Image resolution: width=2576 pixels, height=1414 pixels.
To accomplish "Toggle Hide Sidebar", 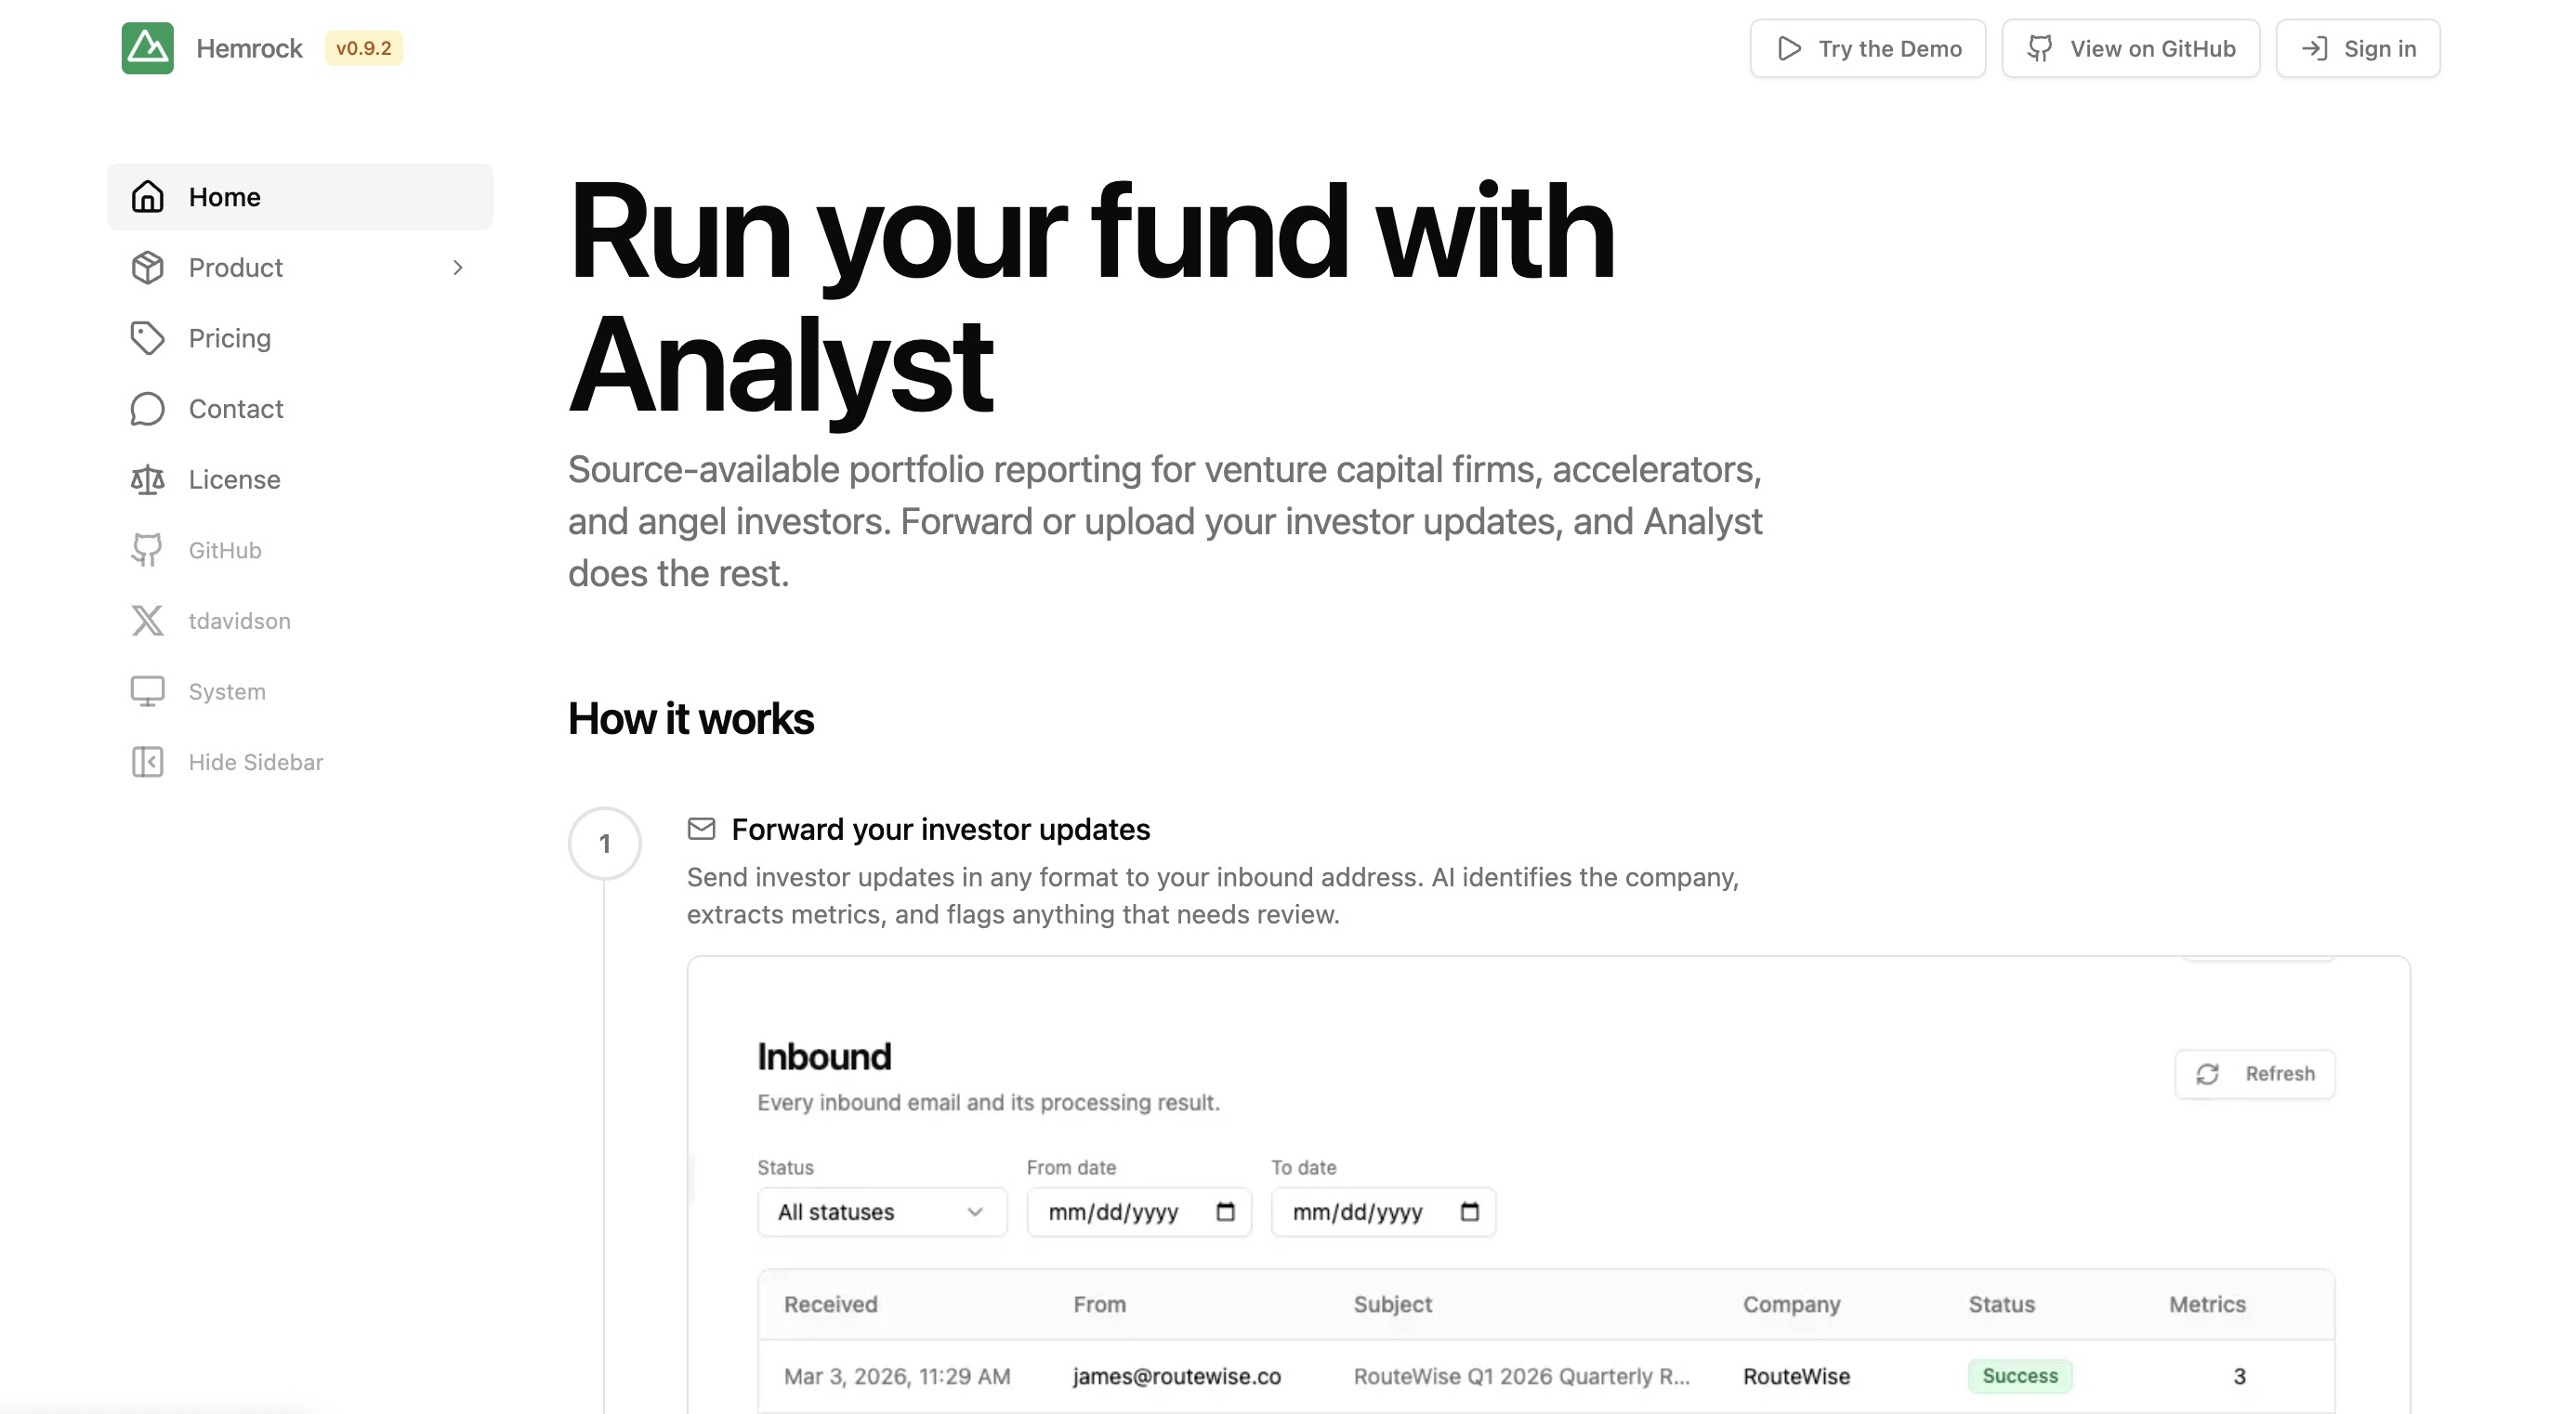I will point(147,761).
